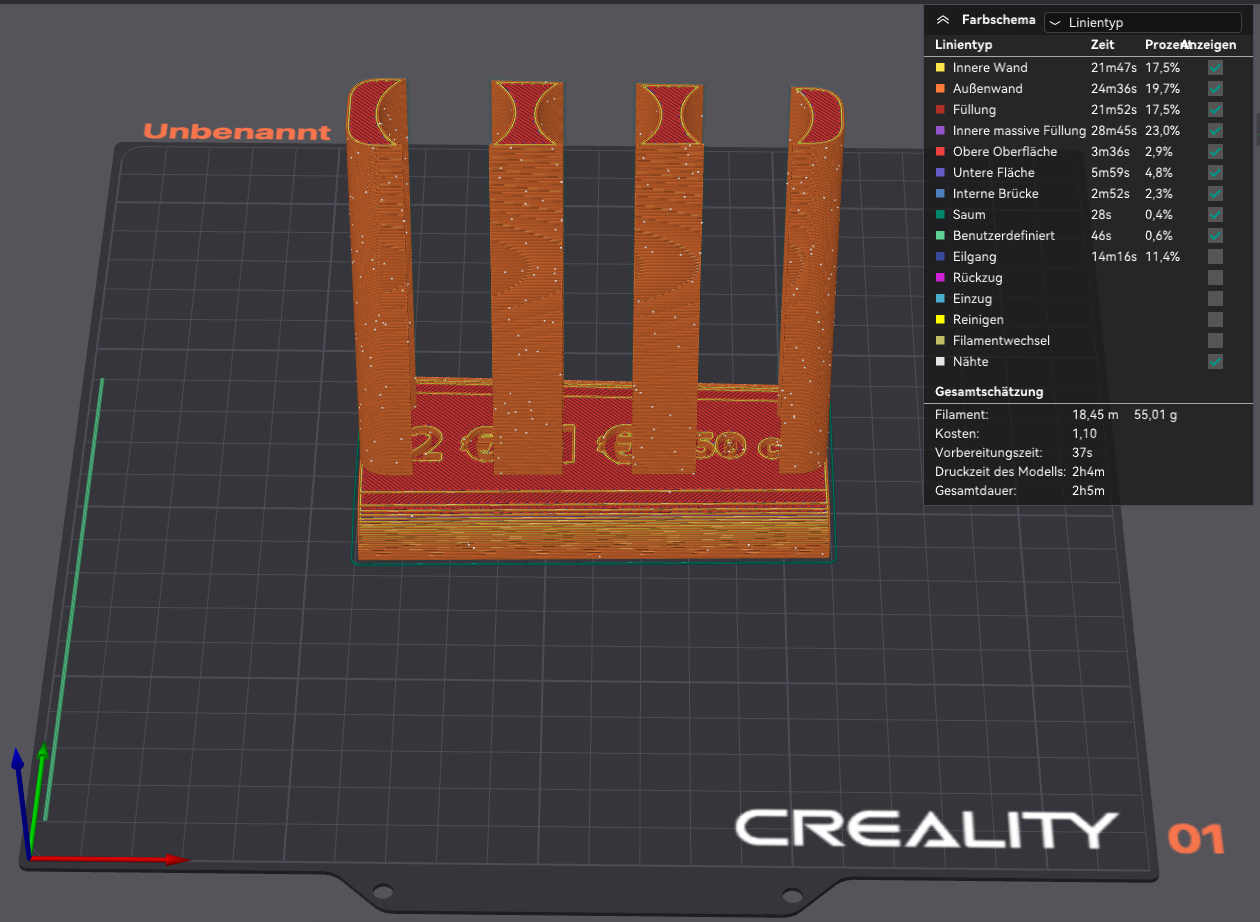Screen dimensions: 1260x922
Task: Hide the Außenwand line type
Action: coord(1215,89)
